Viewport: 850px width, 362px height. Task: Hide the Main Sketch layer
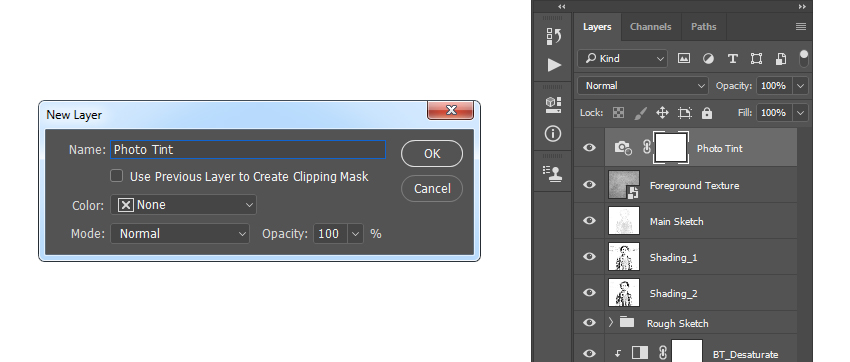589,221
